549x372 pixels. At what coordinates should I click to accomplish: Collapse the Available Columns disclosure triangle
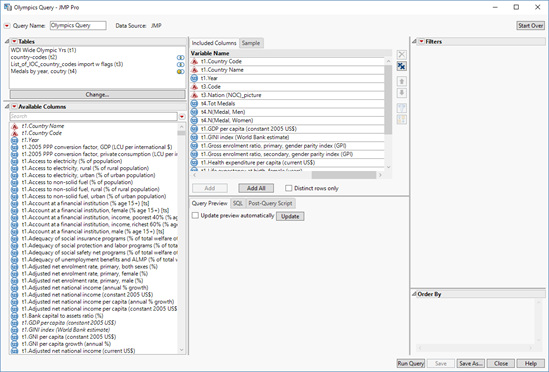point(7,107)
